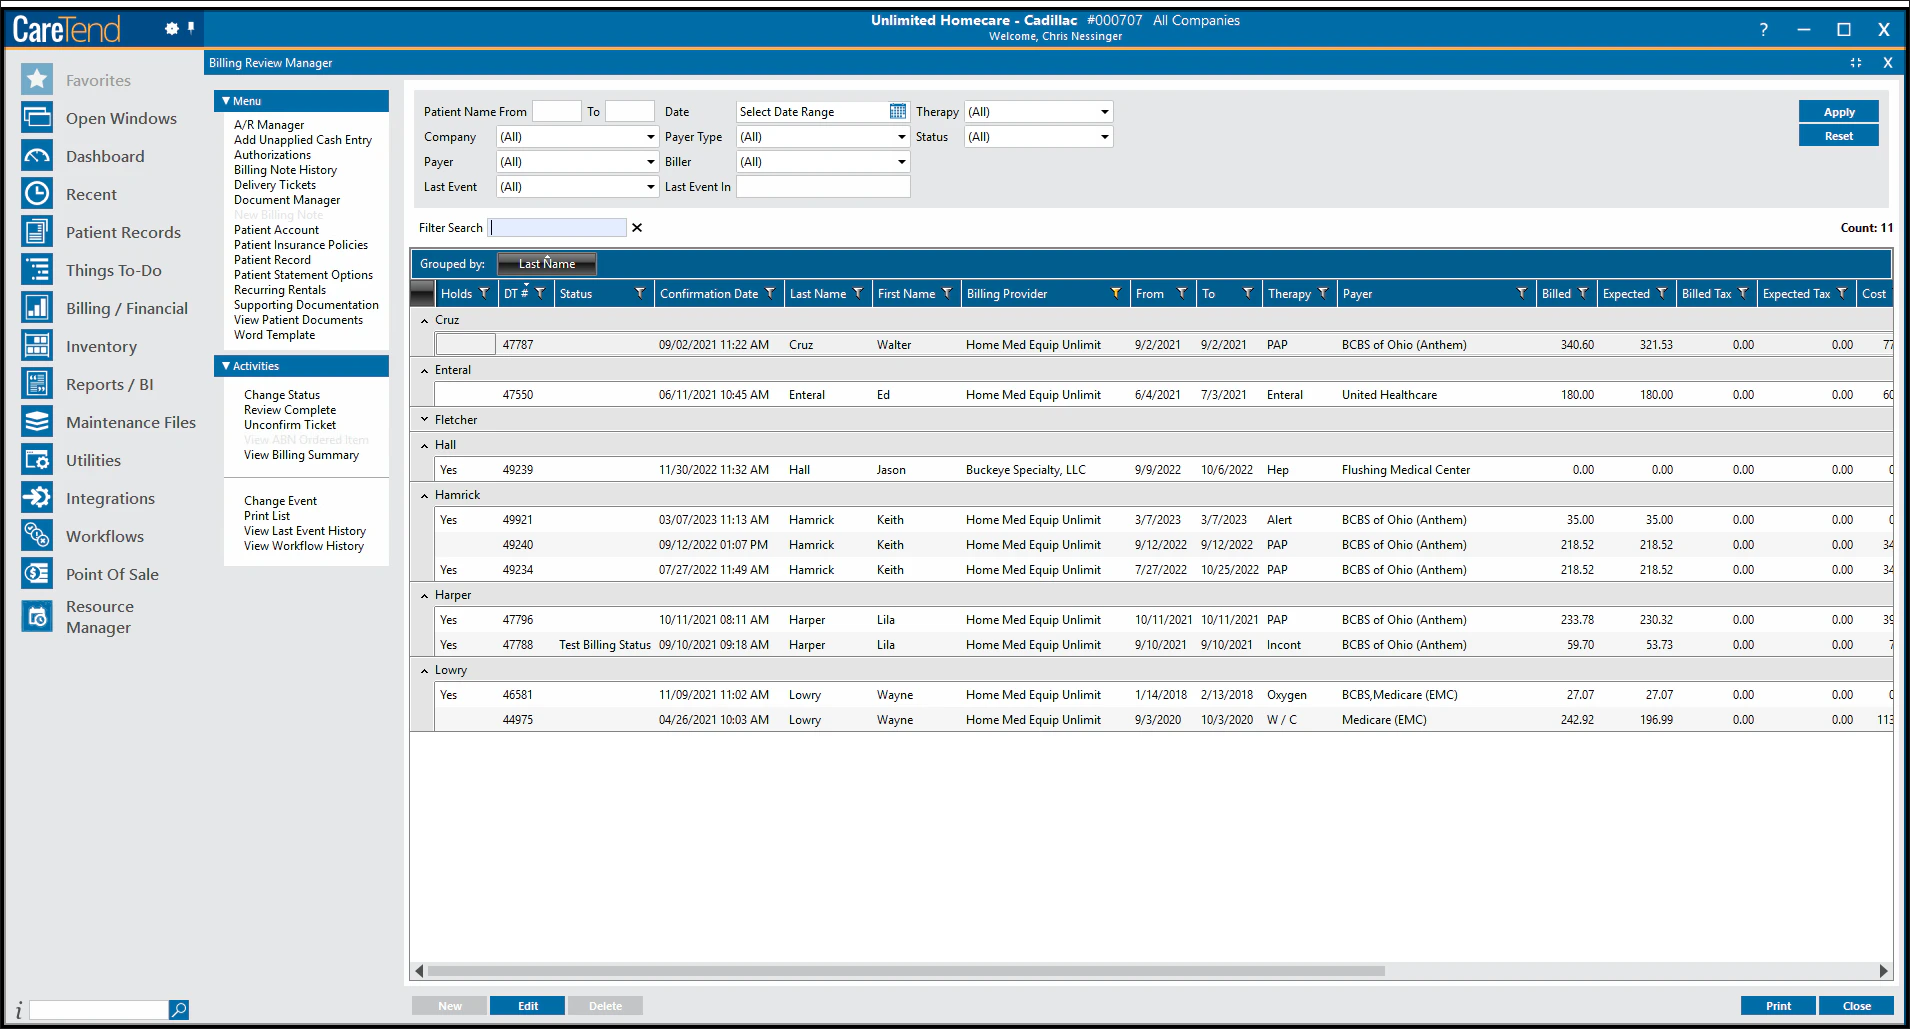The image size is (1910, 1029).
Task: Click the Help question mark icon
Action: 1763,29
